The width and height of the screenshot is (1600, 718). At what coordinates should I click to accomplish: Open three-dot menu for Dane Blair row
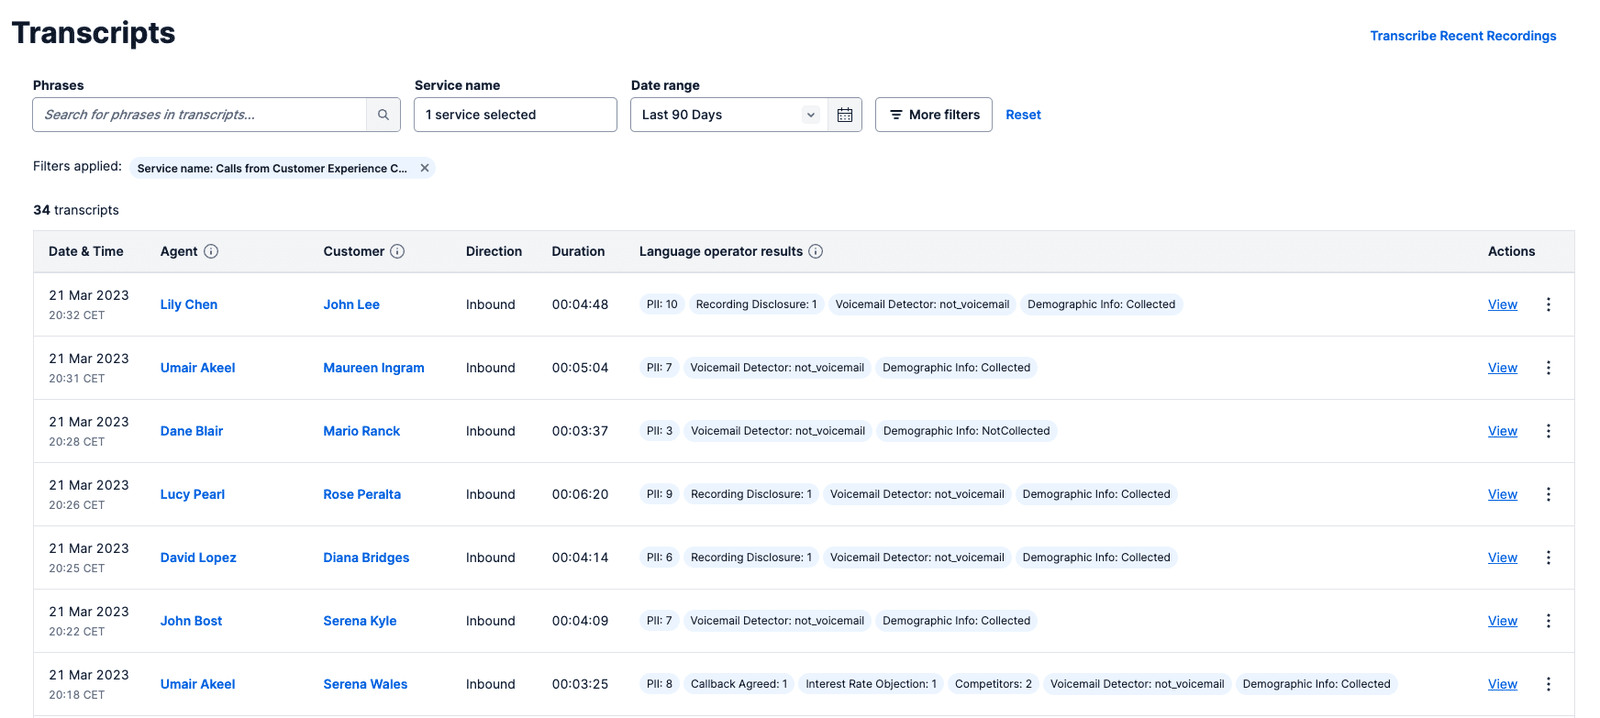(1548, 431)
